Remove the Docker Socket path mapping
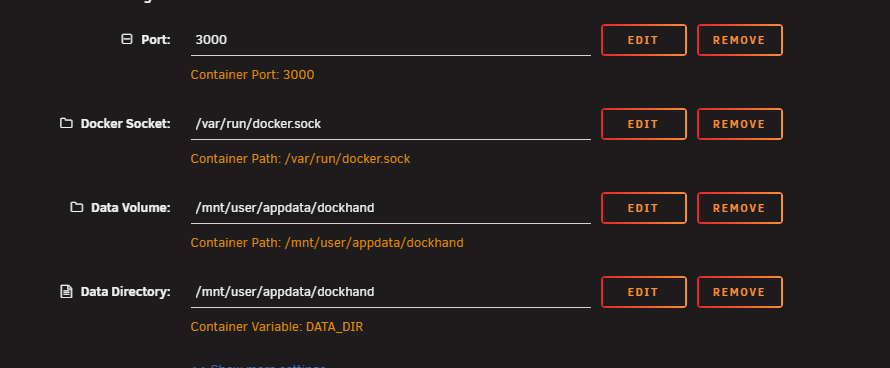The width and height of the screenshot is (890, 368). click(x=740, y=124)
